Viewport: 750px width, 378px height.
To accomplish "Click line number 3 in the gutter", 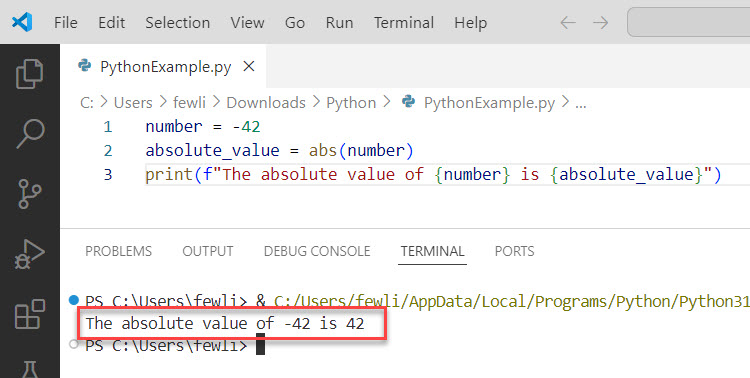I will pos(108,175).
